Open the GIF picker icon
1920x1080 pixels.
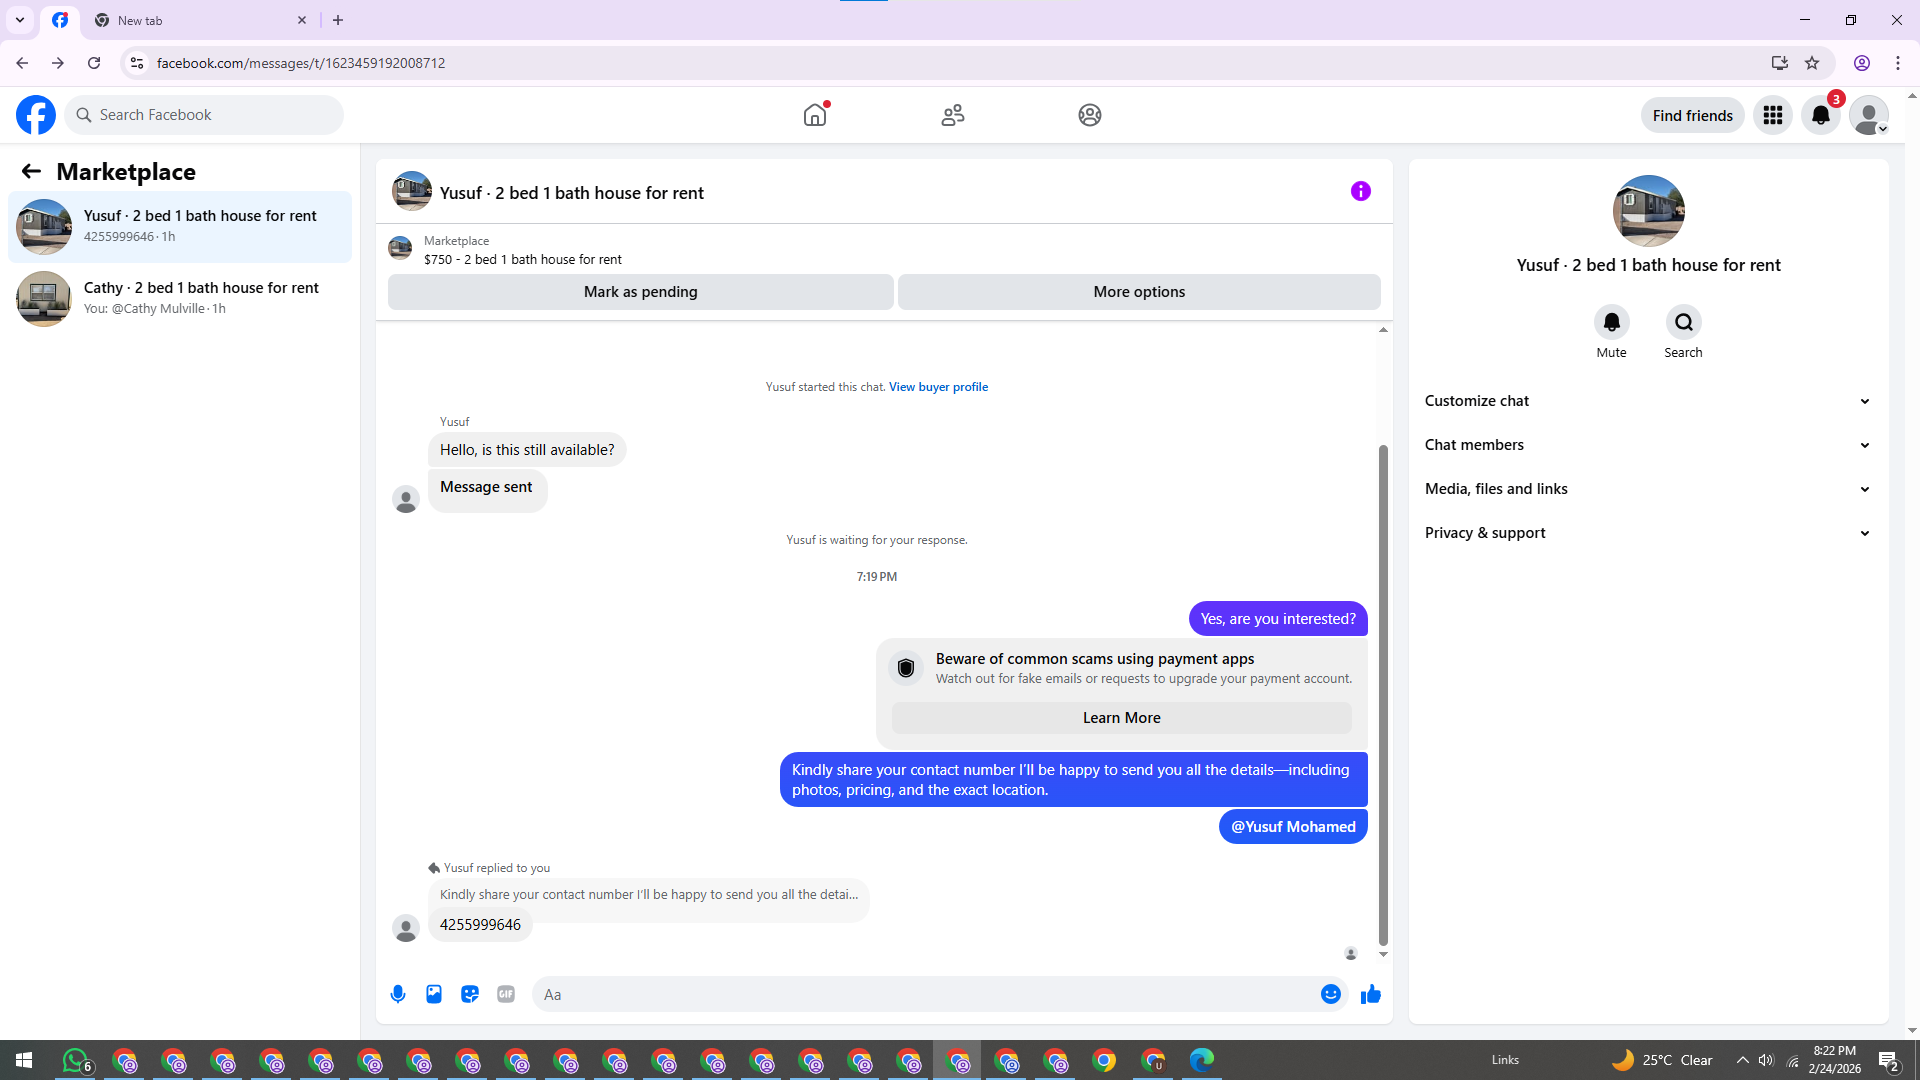[506, 994]
